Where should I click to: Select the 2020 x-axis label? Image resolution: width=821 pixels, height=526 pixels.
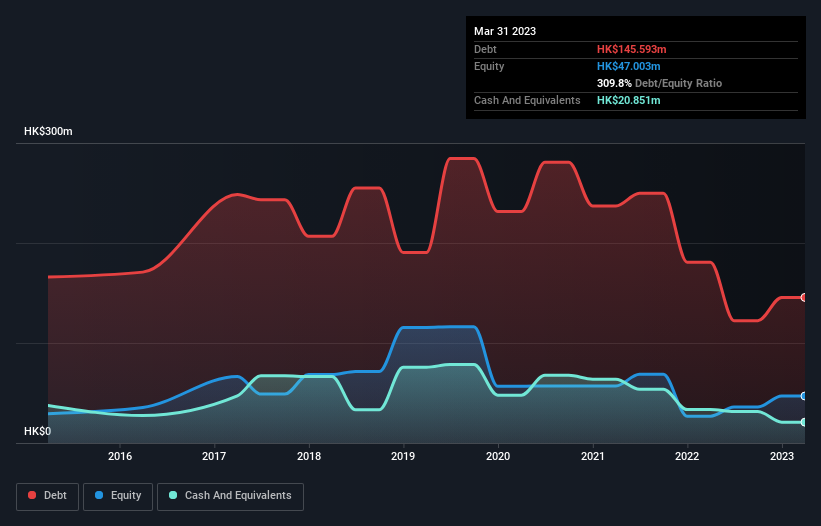pyautogui.click(x=498, y=456)
